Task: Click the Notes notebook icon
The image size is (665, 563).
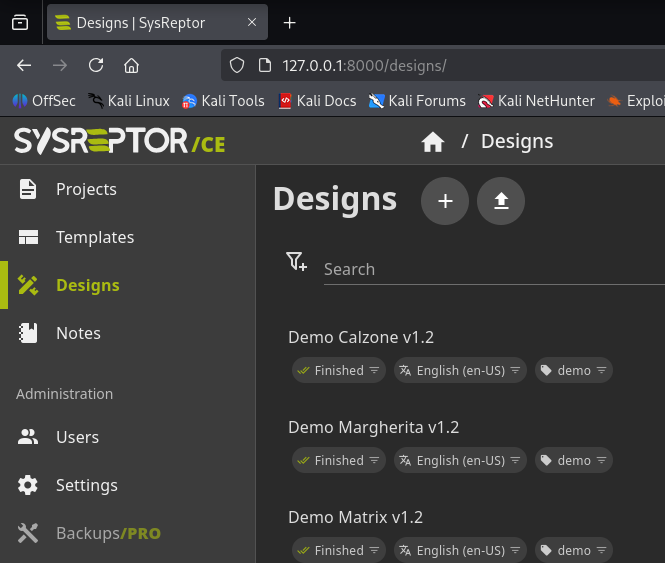Action: tap(28, 333)
